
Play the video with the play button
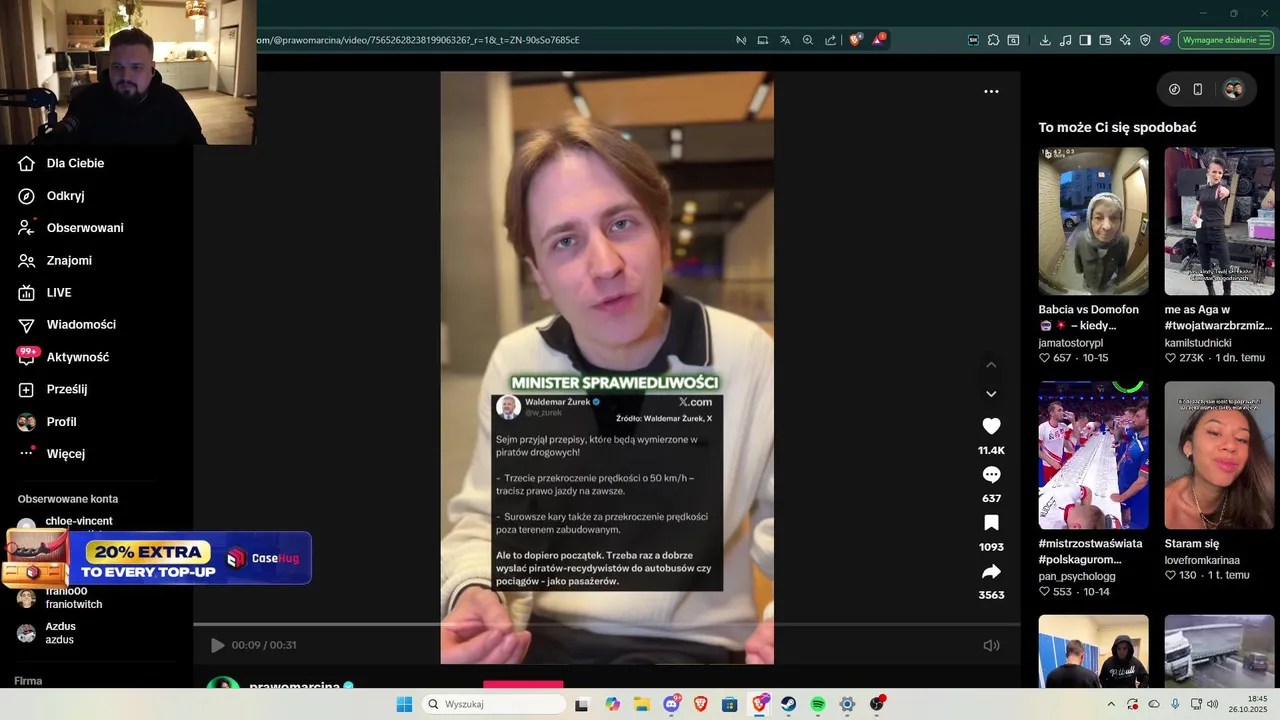click(x=217, y=645)
